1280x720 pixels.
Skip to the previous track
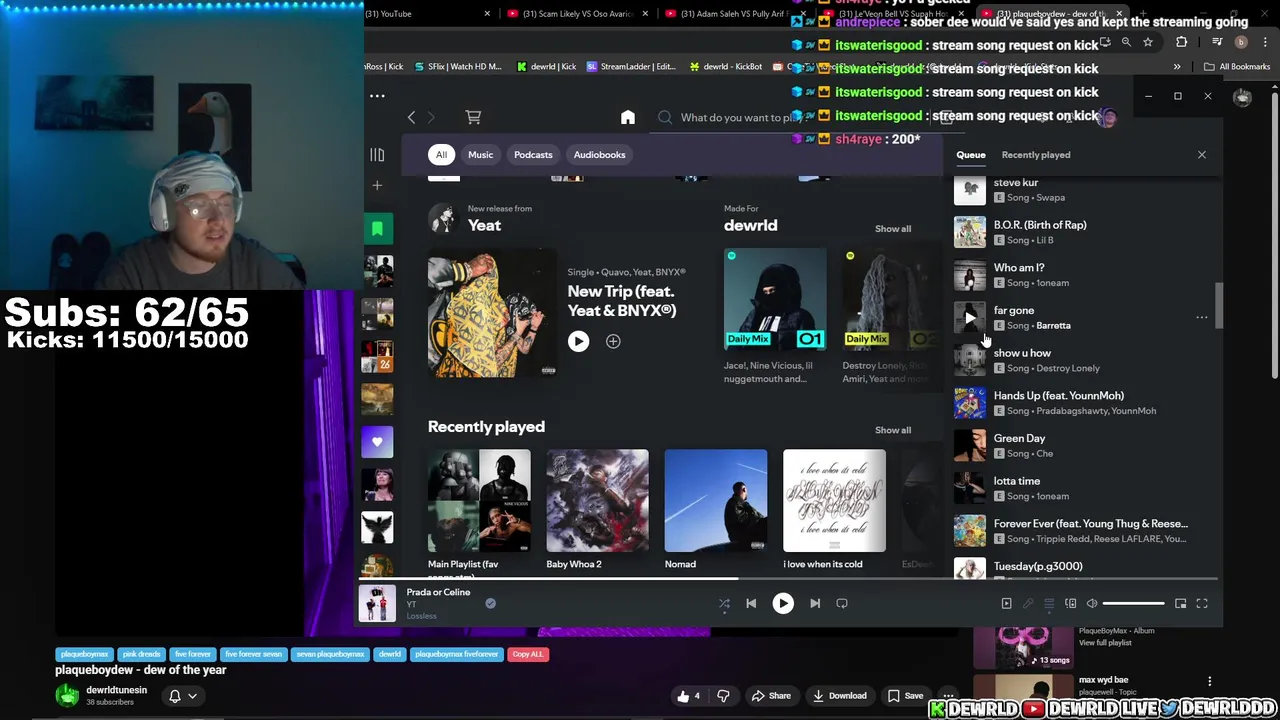(x=751, y=603)
